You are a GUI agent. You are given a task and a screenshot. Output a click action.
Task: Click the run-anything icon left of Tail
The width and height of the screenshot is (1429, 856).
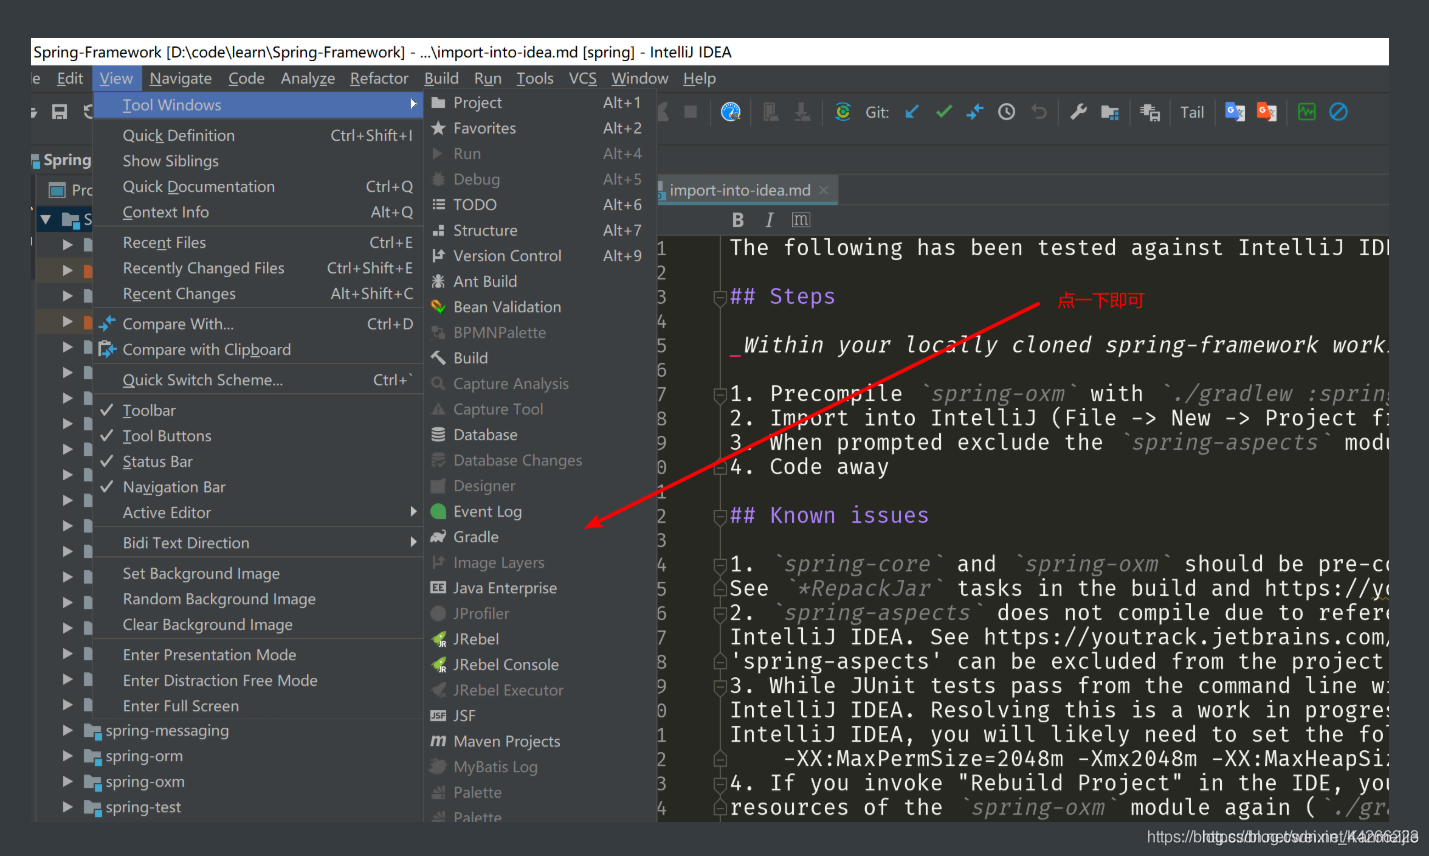coord(1150,112)
